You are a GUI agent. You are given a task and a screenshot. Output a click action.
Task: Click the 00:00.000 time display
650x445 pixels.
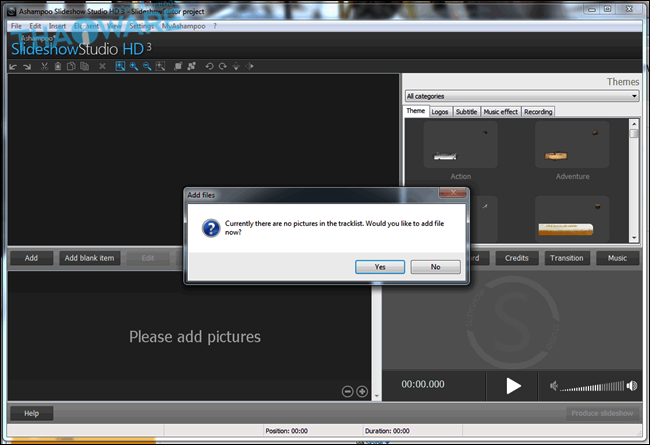click(x=423, y=384)
